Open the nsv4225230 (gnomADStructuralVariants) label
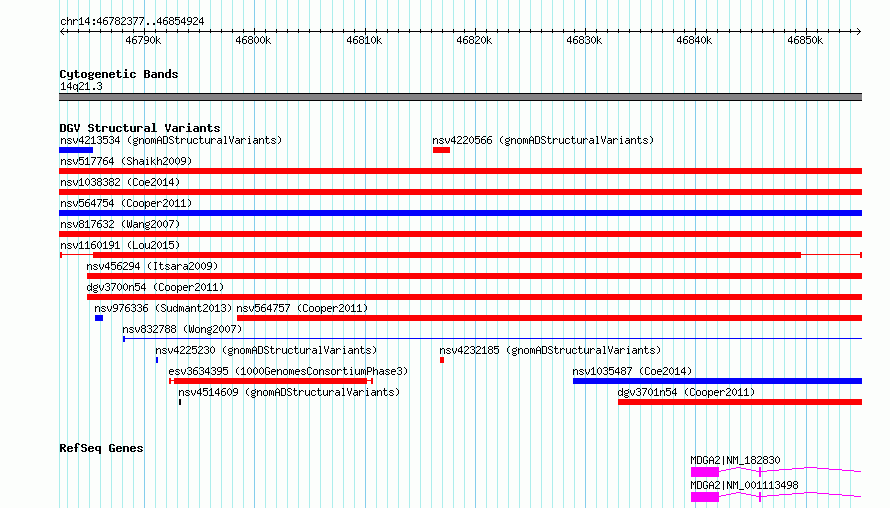 click(x=266, y=350)
